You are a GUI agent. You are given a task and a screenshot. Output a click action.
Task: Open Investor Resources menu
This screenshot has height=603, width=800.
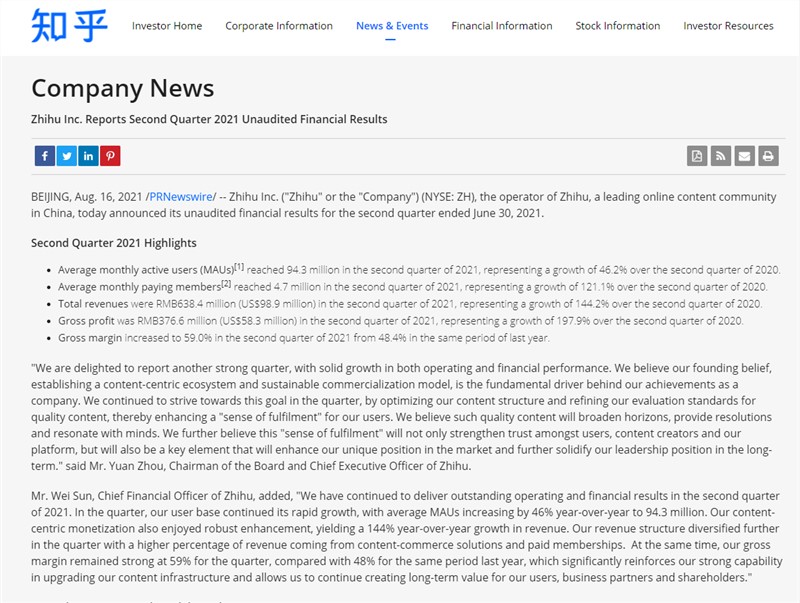728,26
